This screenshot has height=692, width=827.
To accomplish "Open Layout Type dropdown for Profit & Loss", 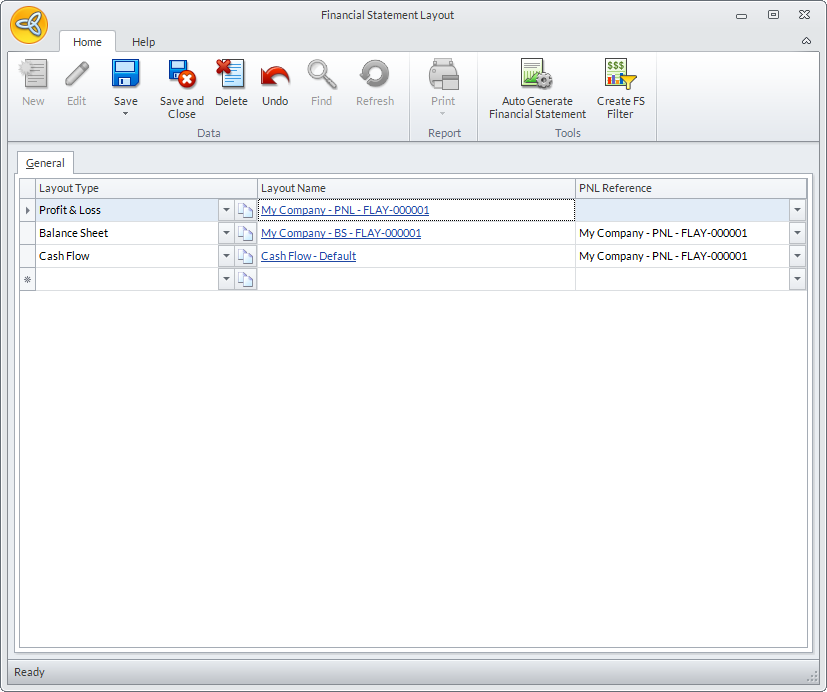I will [x=226, y=210].
